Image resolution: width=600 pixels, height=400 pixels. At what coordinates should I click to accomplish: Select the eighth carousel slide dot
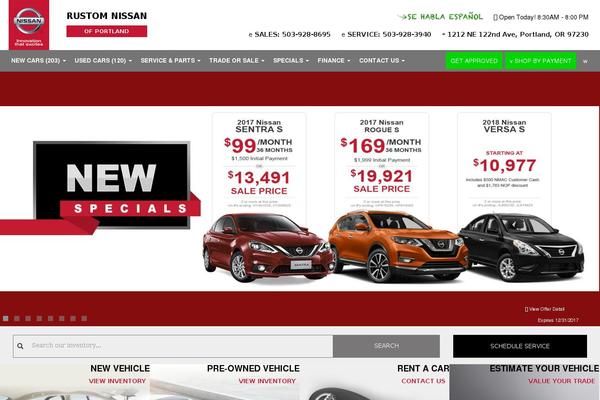pyautogui.click(x=84, y=318)
